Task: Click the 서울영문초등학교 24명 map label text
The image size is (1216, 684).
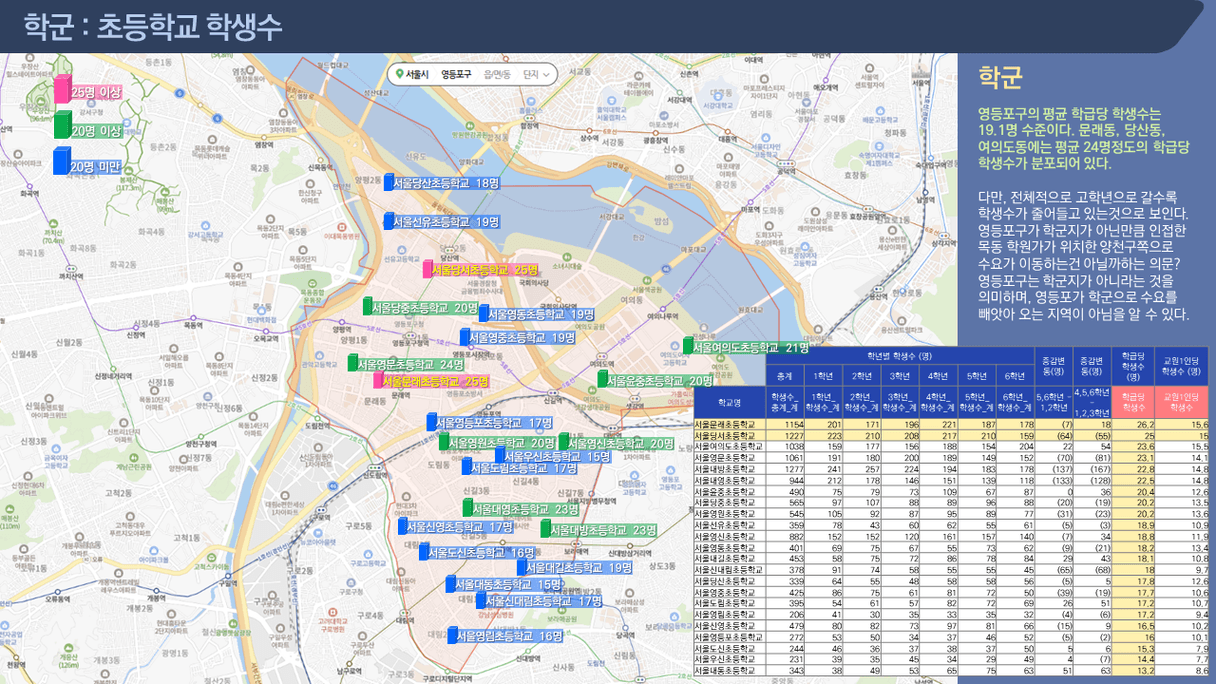Action: pyautogui.click(x=411, y=364)
